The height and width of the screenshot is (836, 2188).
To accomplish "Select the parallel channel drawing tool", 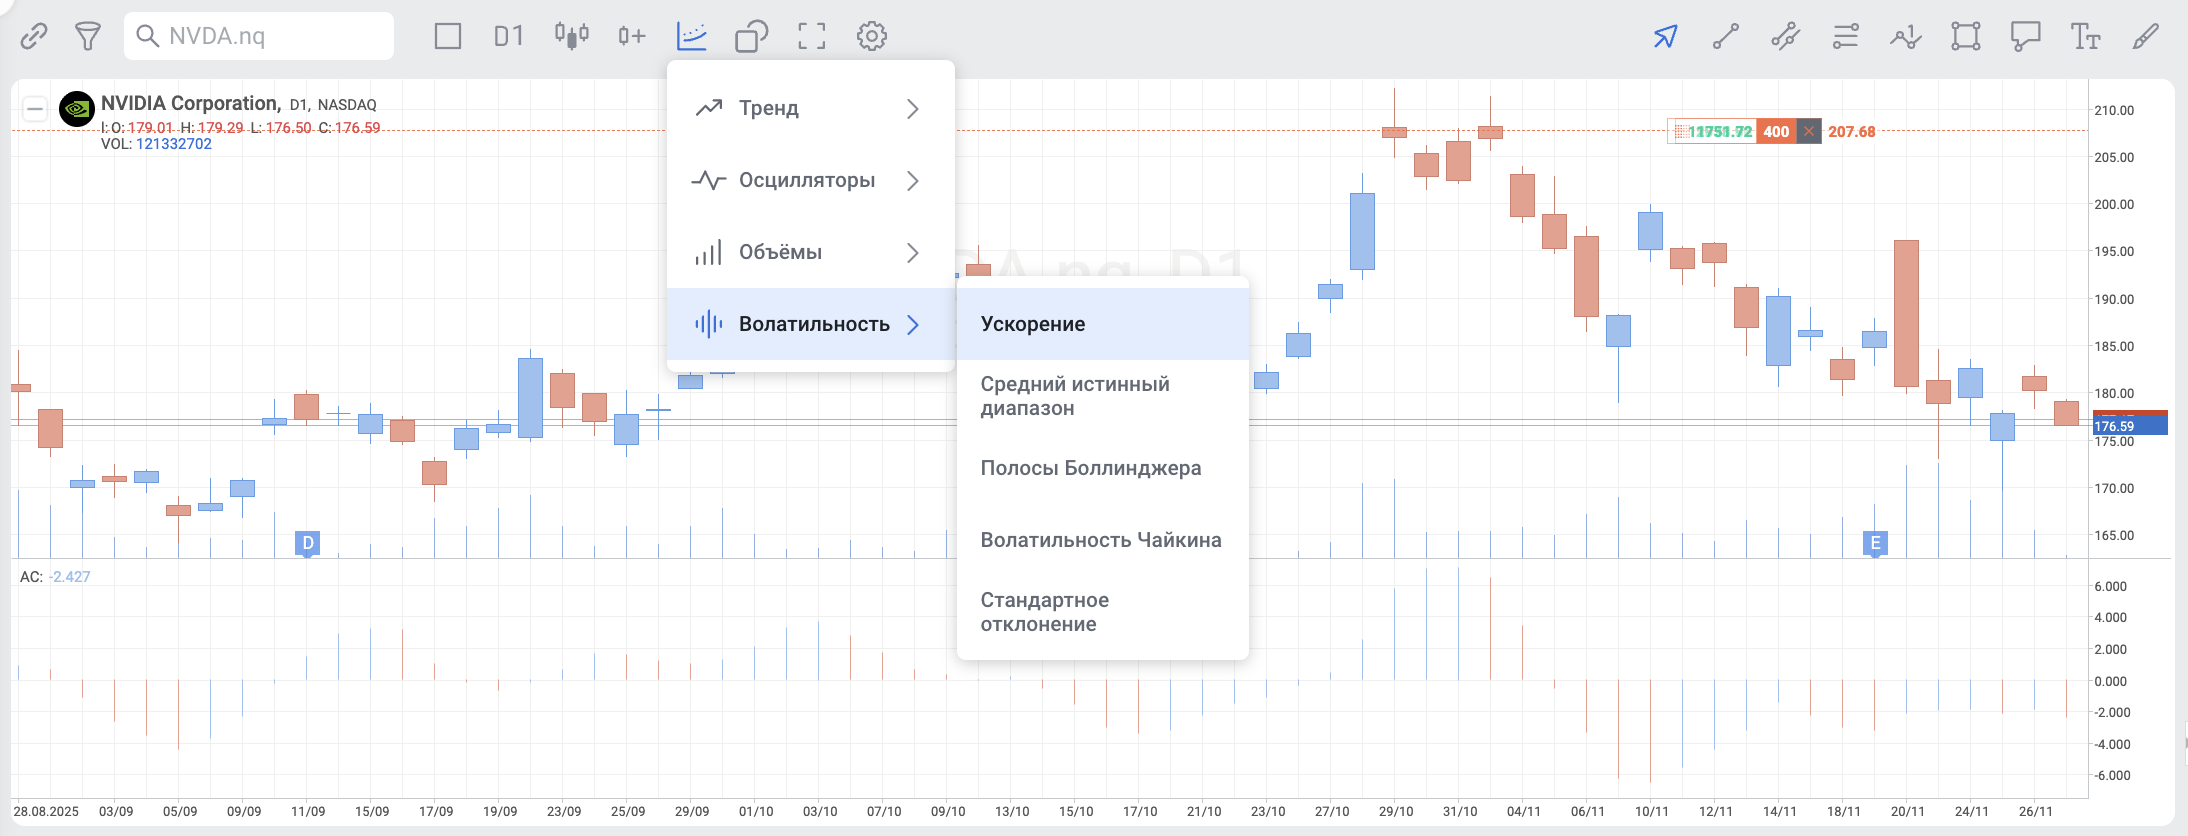I will coord(1786,37).
